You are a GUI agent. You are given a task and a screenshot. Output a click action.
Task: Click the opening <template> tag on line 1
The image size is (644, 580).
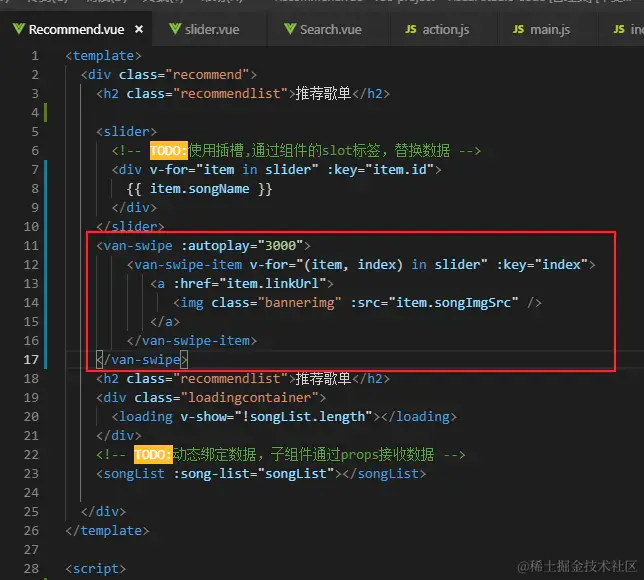[103, 55]
